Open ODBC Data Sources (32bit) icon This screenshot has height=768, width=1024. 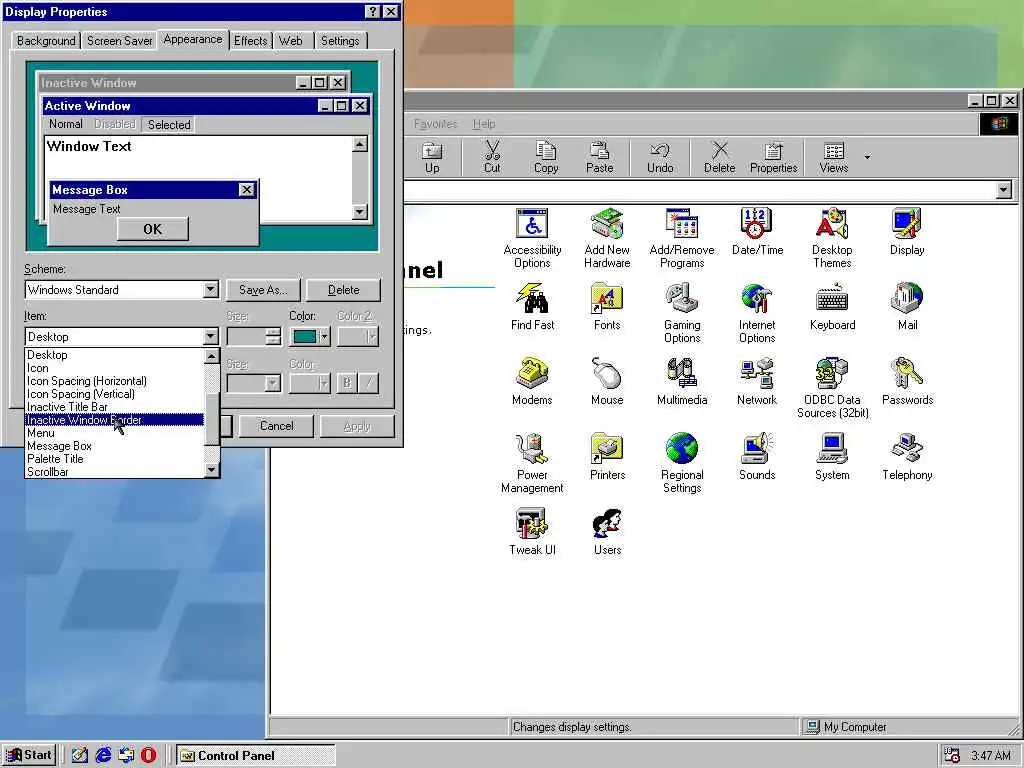click(832, 389)
